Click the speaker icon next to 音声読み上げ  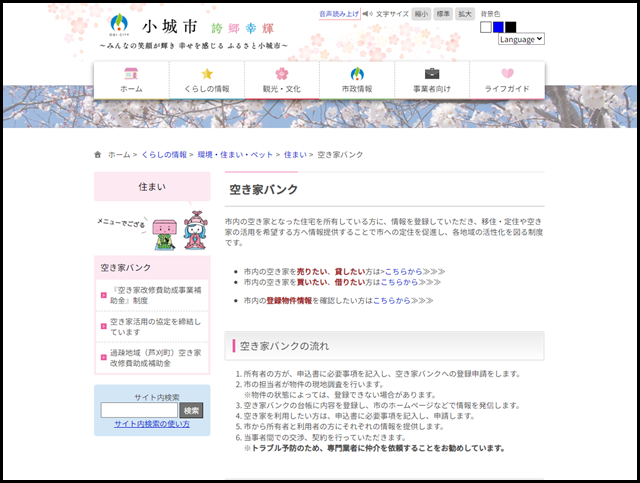click(367, 14)
